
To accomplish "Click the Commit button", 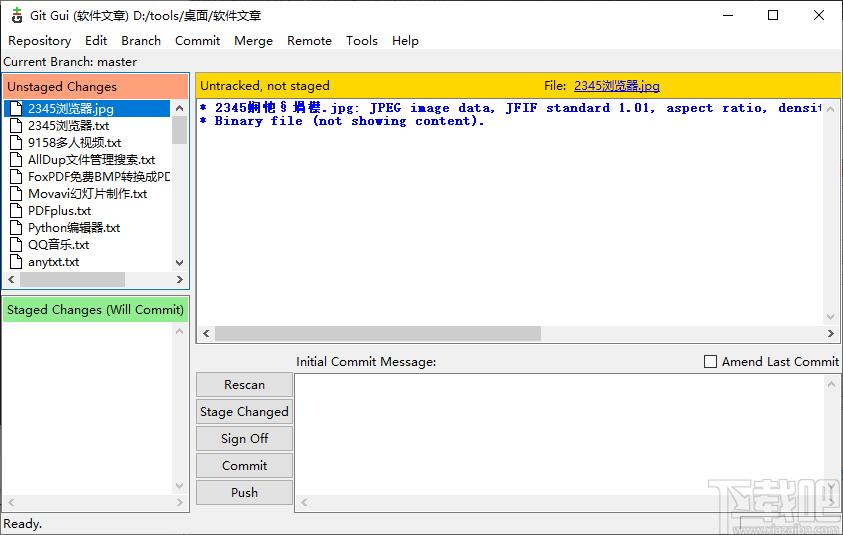I will point(245,466).
